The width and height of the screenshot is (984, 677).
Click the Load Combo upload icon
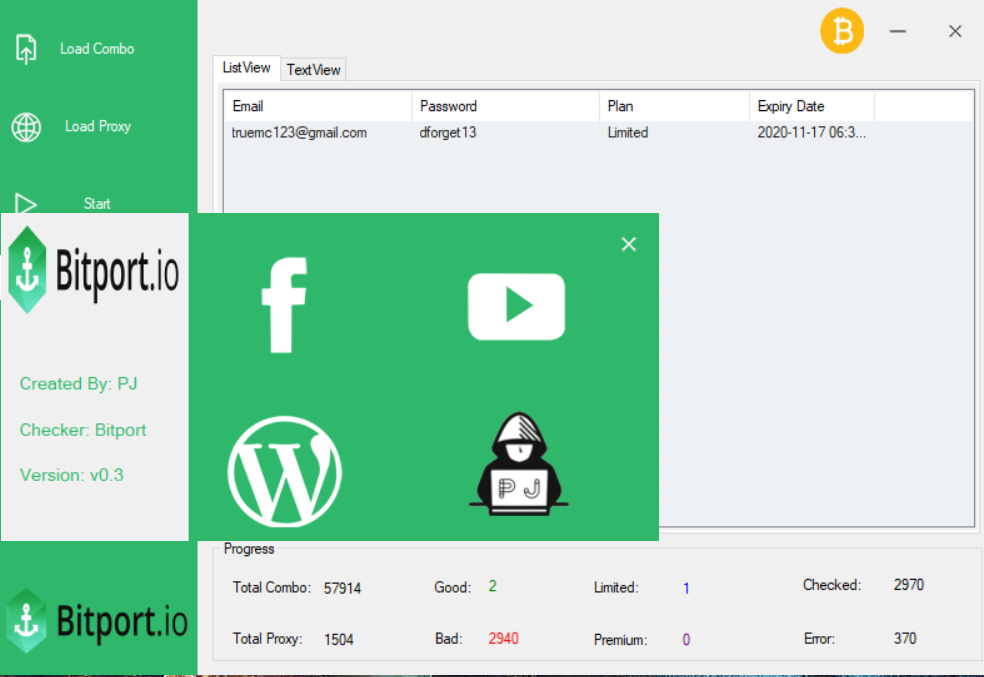tap(26, 49)
